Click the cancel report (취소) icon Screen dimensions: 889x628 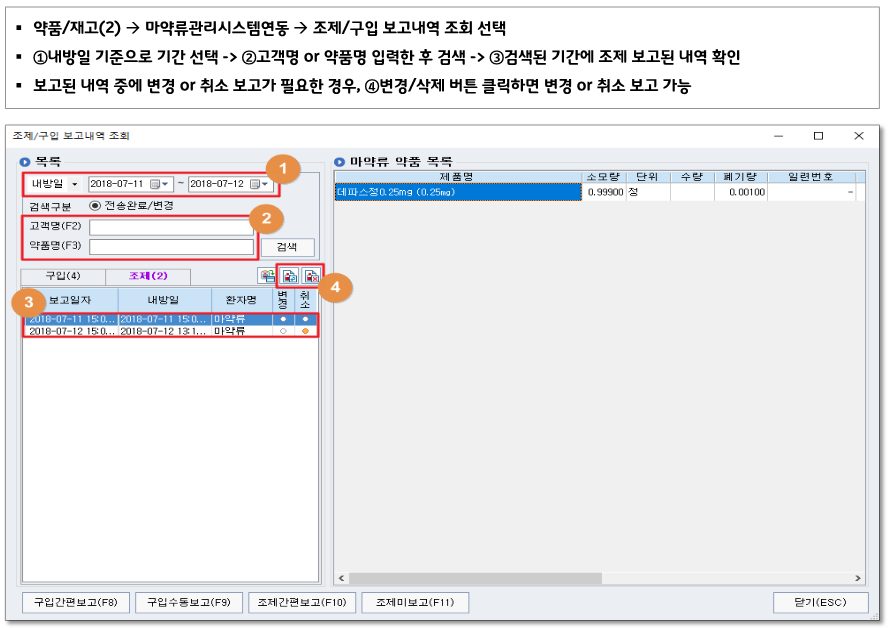click(311, 277)
